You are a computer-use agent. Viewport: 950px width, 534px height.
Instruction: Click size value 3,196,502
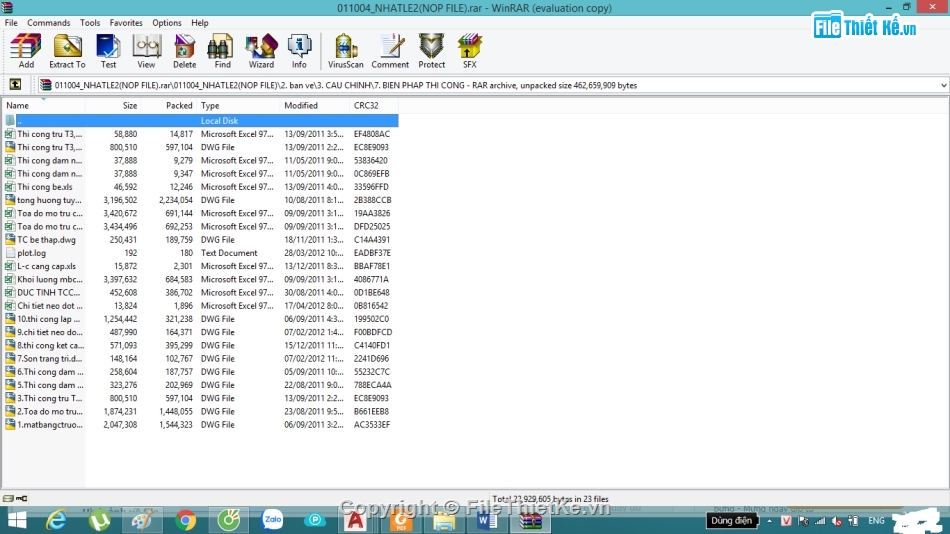pyautogui.click(x=120, y=200)
